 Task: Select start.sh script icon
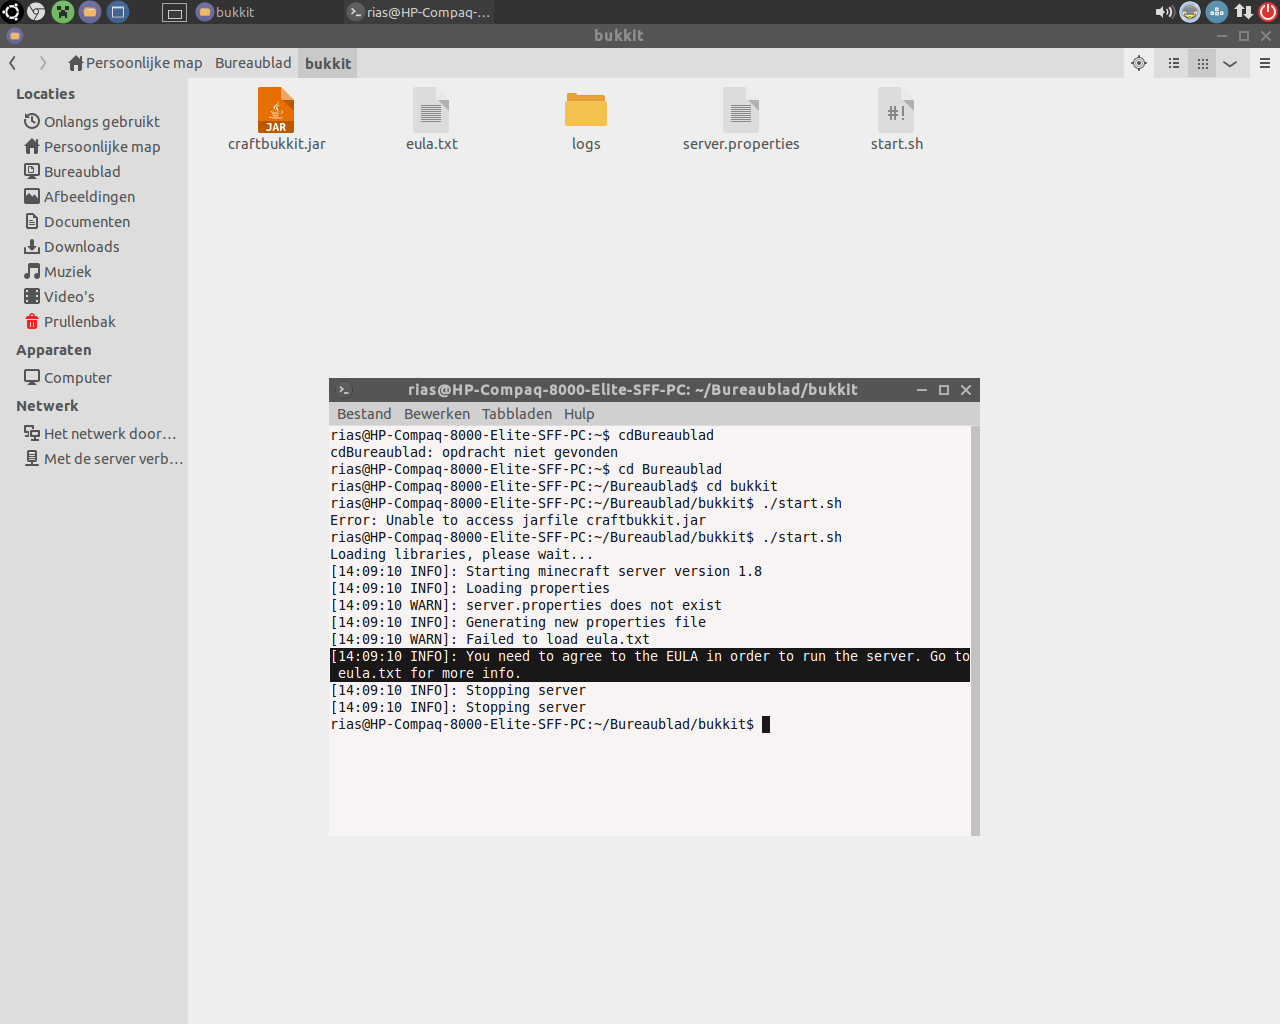[896, 110]
